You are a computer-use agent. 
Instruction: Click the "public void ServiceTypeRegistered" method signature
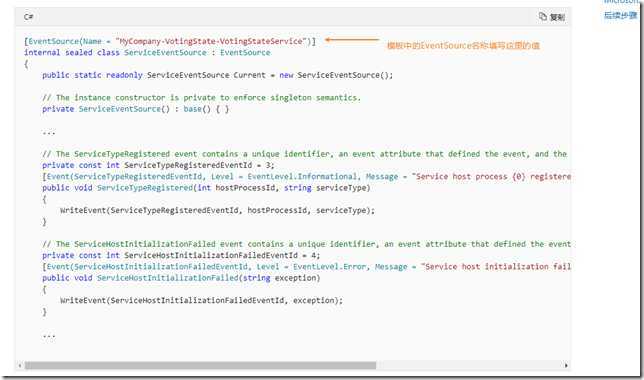[206, 188]
